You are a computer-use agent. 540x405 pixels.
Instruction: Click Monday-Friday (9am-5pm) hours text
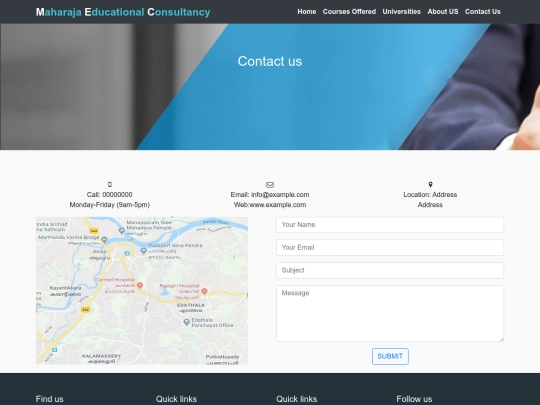coord(110,205)
